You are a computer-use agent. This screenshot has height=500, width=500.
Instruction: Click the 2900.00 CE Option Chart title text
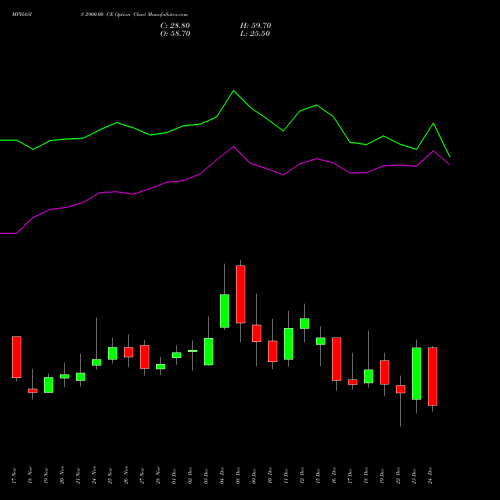pos(134,15)
